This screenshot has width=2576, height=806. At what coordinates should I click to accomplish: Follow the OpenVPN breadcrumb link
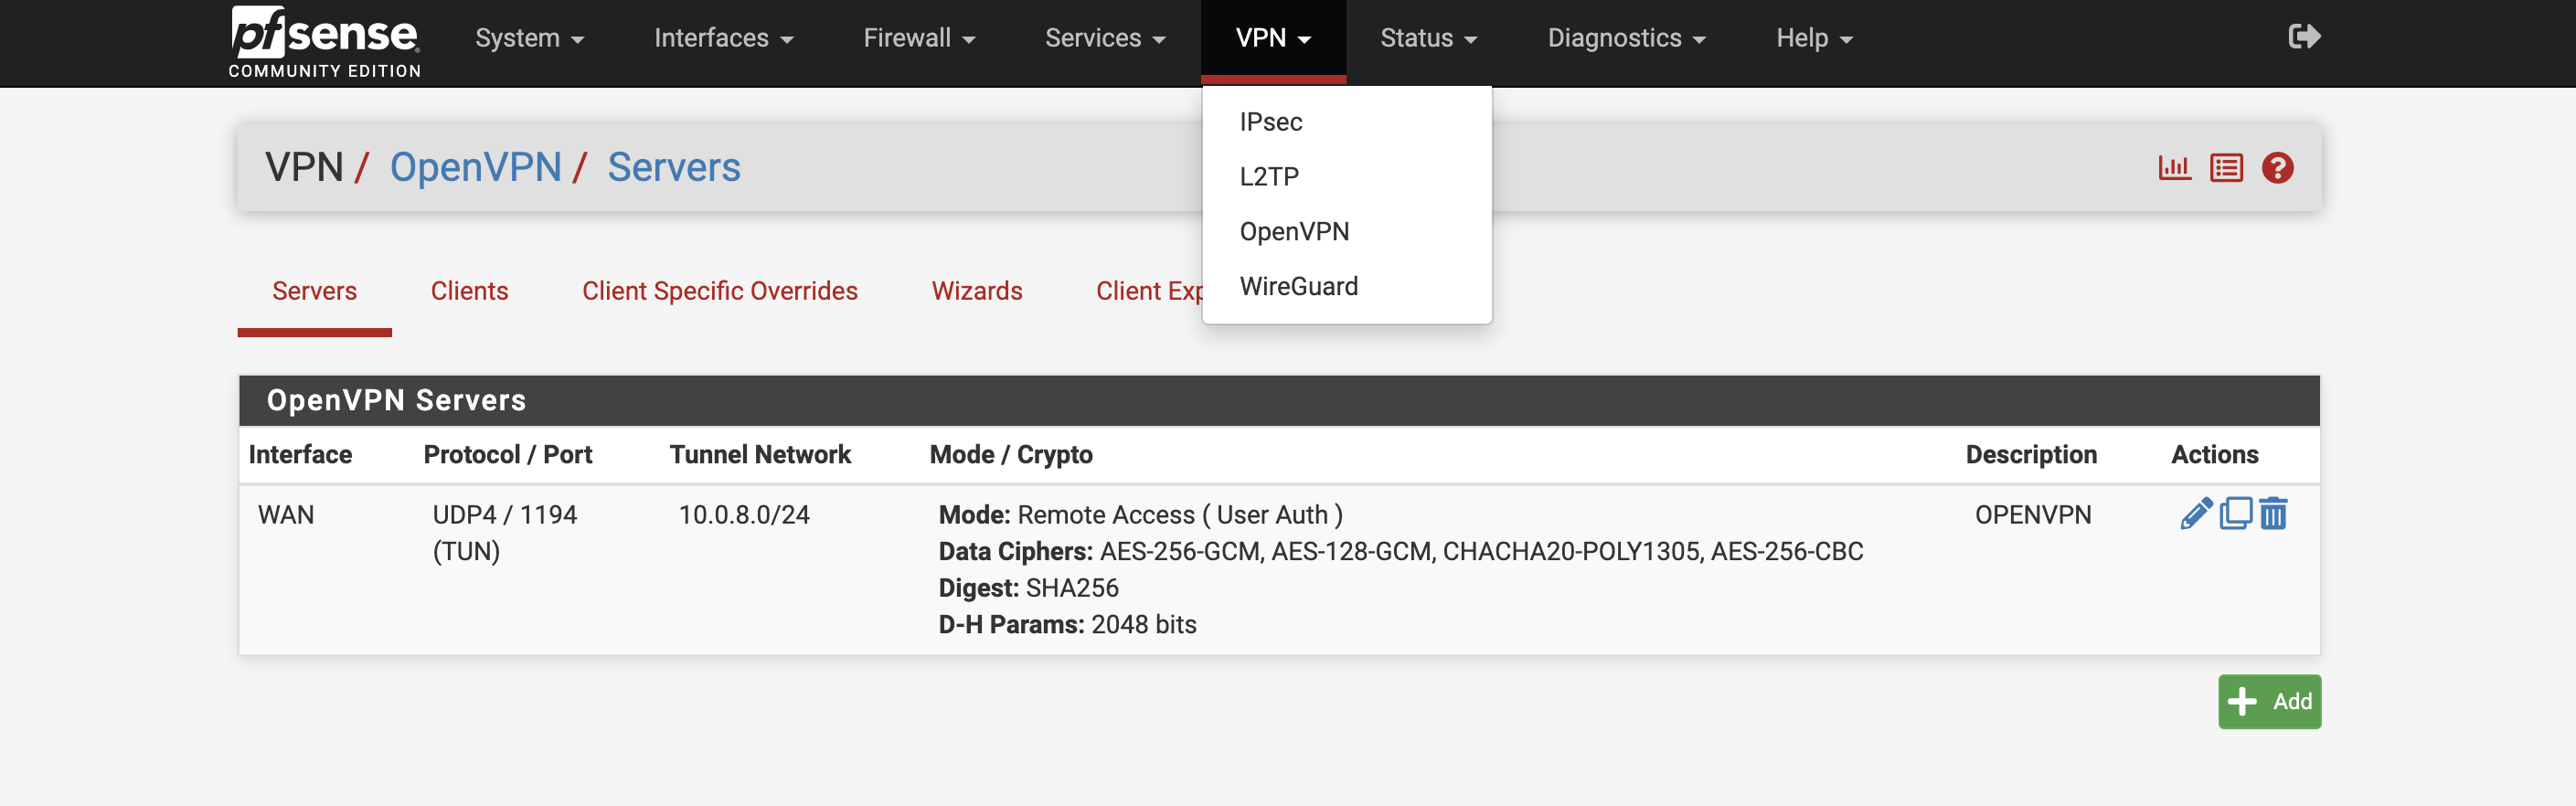[x=475, y=167]
